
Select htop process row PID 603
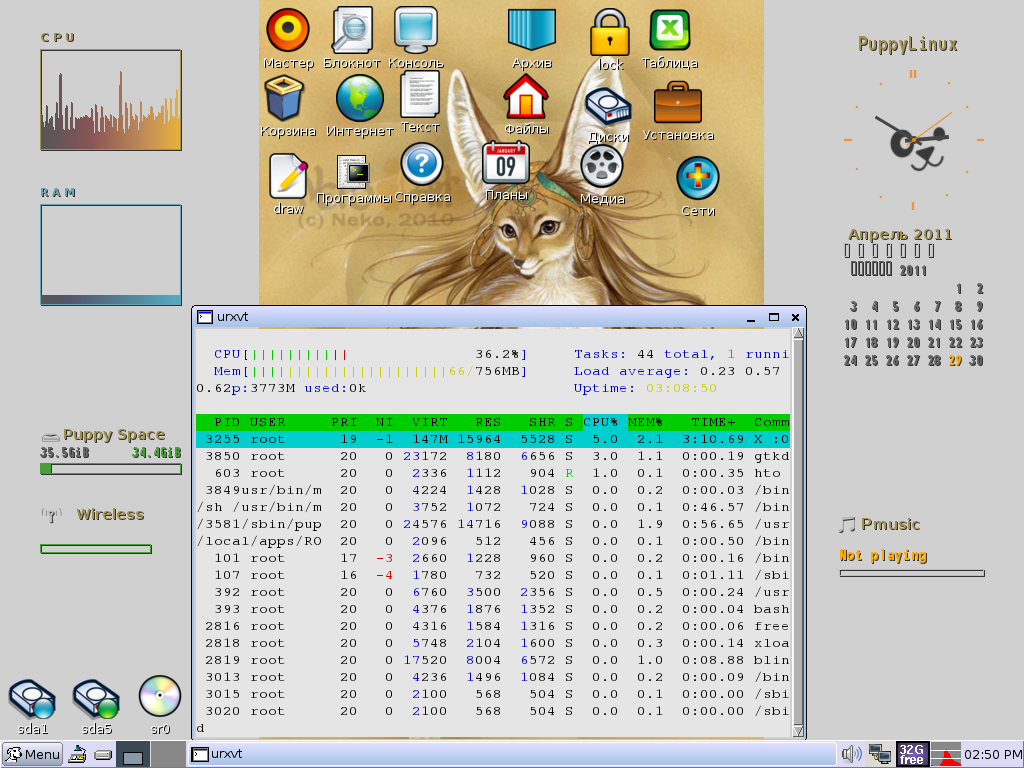tap(492, 473)
